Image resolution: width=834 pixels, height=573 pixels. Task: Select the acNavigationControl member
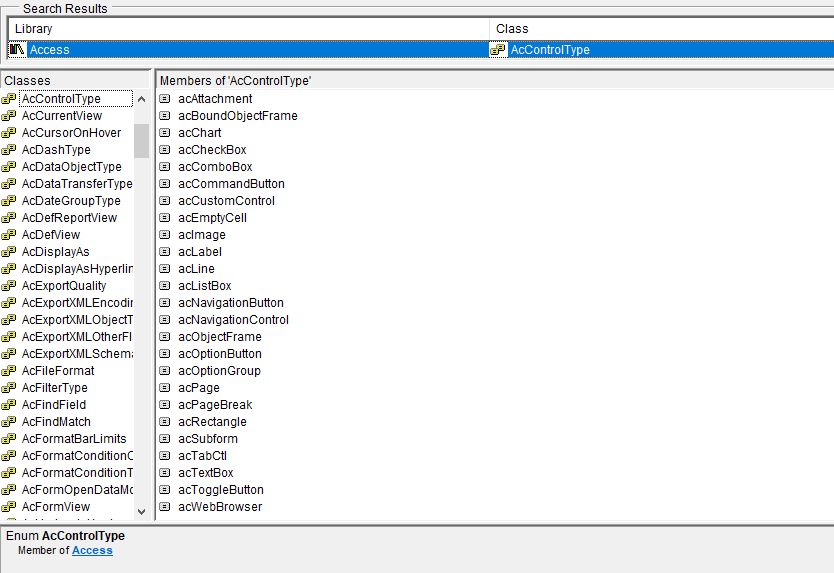pyautogui.click(x=233, y=320)
